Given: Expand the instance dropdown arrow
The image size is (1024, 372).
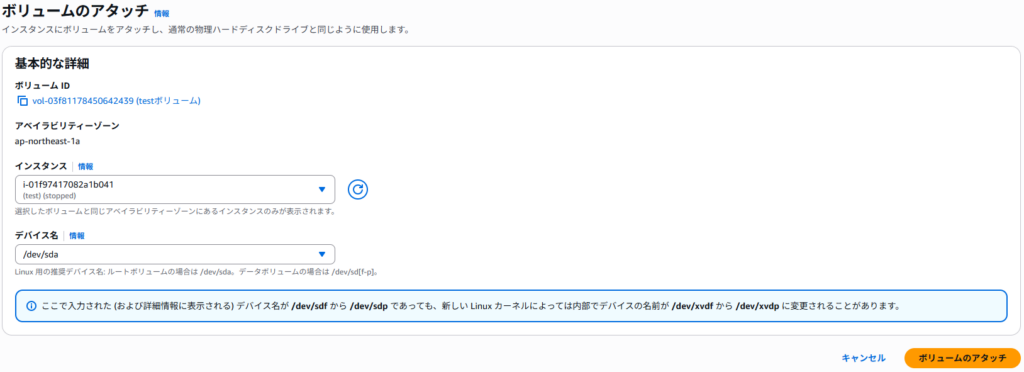Looking at the screenshot, I should 321,189.
